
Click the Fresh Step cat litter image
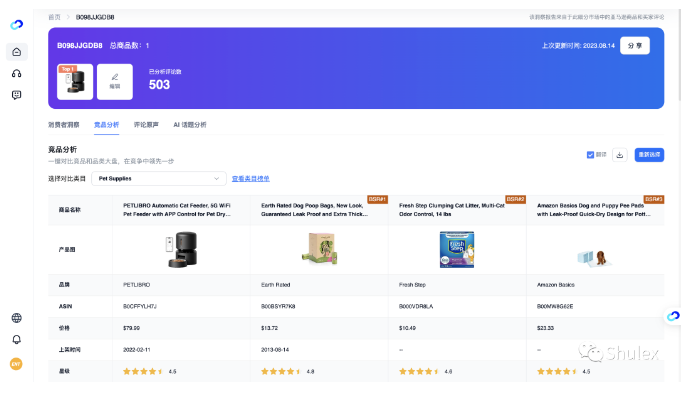(457, 249)
